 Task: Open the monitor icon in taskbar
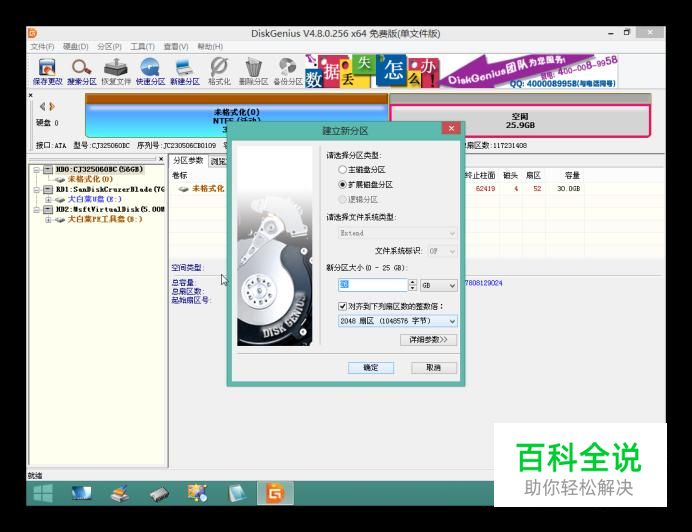click(x=82, y=493)
